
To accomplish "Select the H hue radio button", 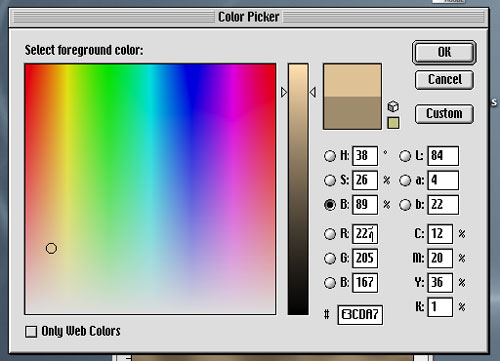I will point(330,156).
